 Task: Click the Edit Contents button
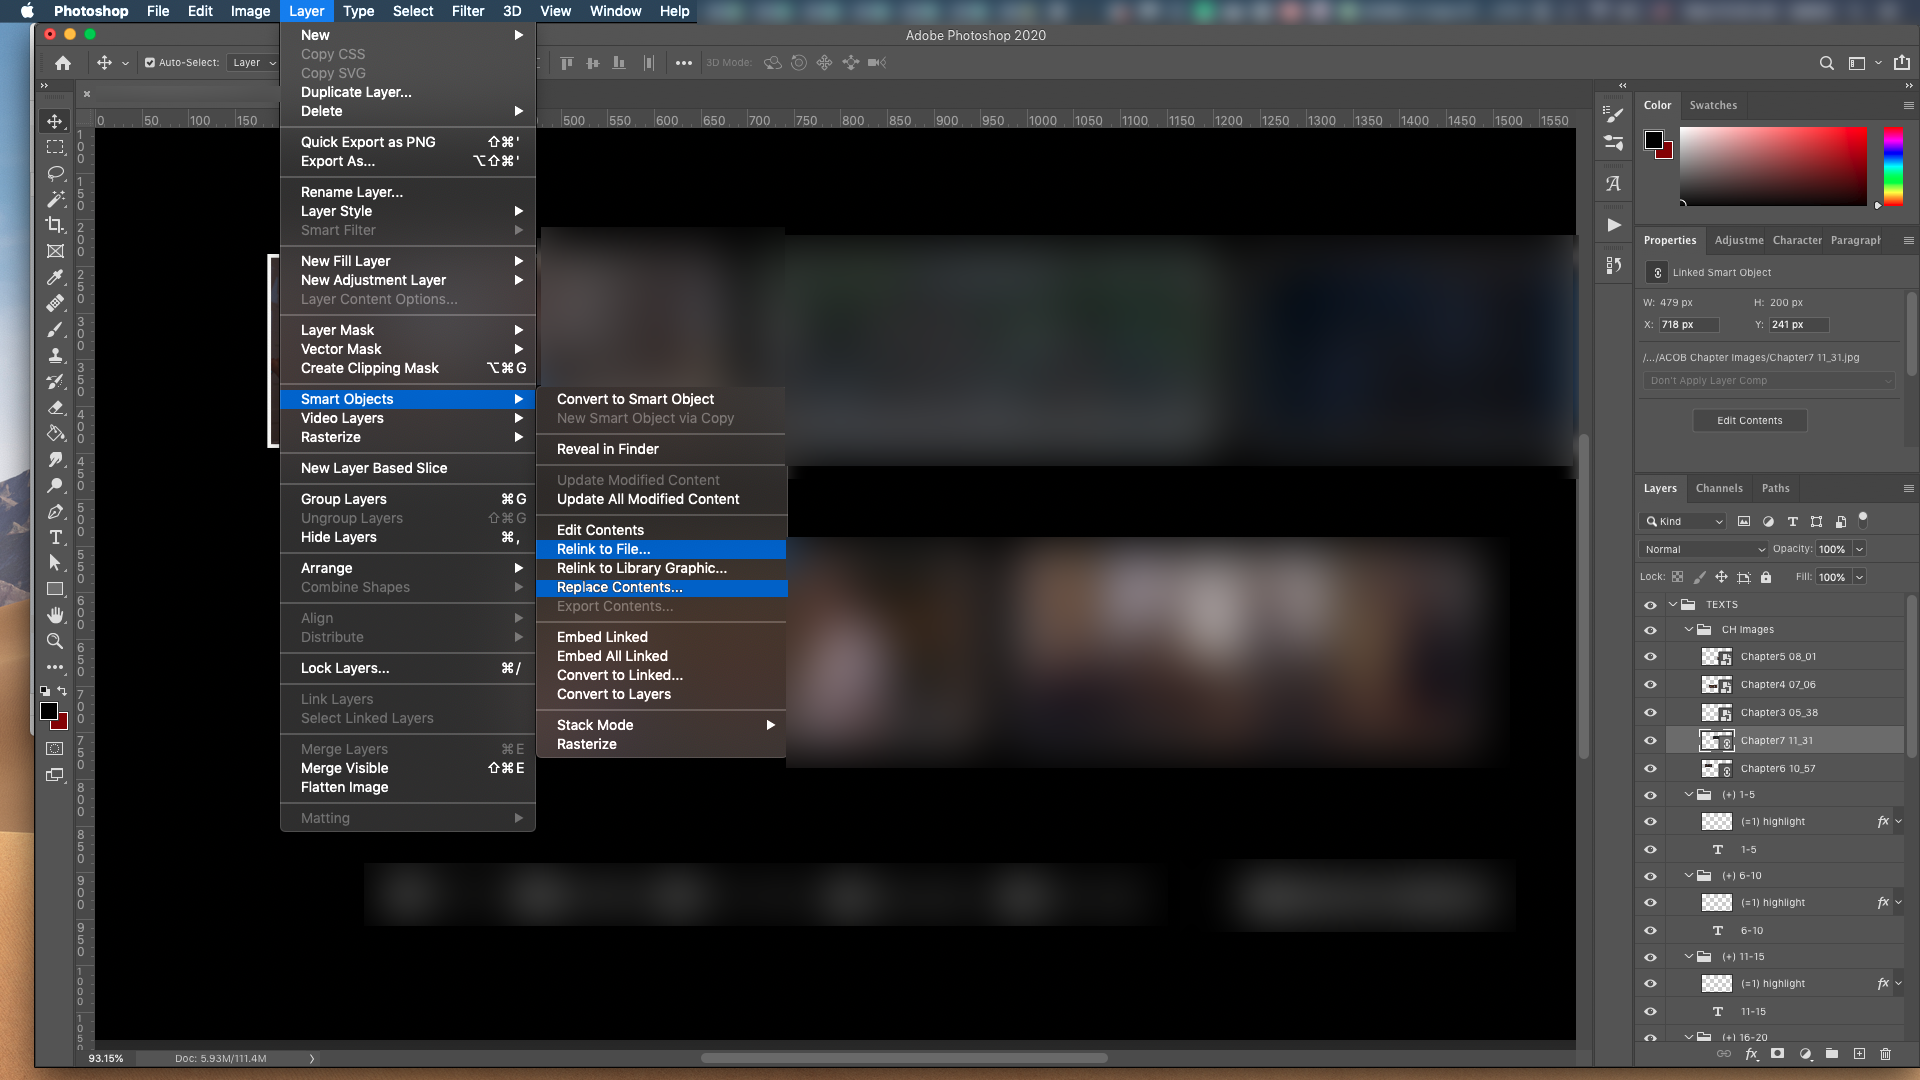1749,420
